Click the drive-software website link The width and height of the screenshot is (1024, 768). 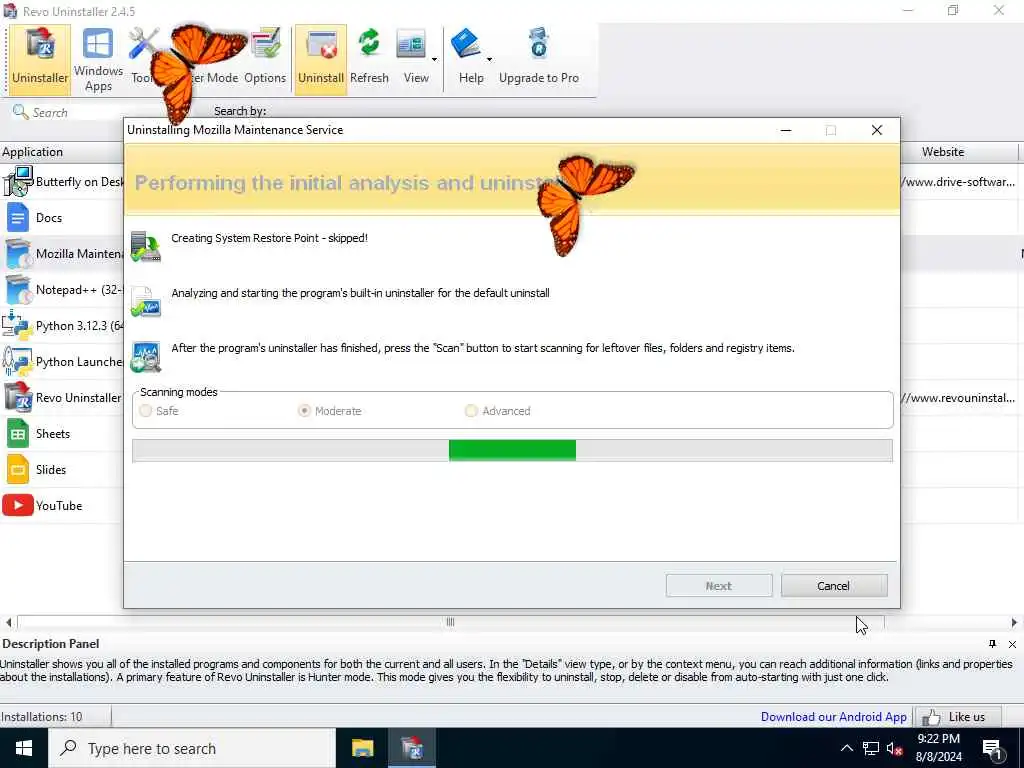(958, 182)
